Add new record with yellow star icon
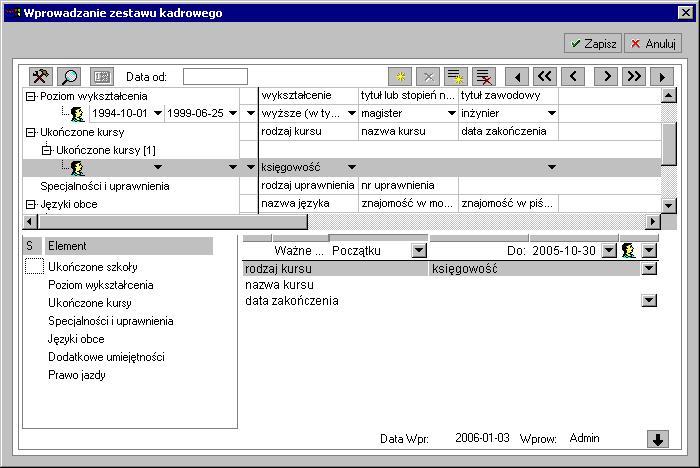The height and width of the screenshot is (468, 700). [x=400, y=77]
